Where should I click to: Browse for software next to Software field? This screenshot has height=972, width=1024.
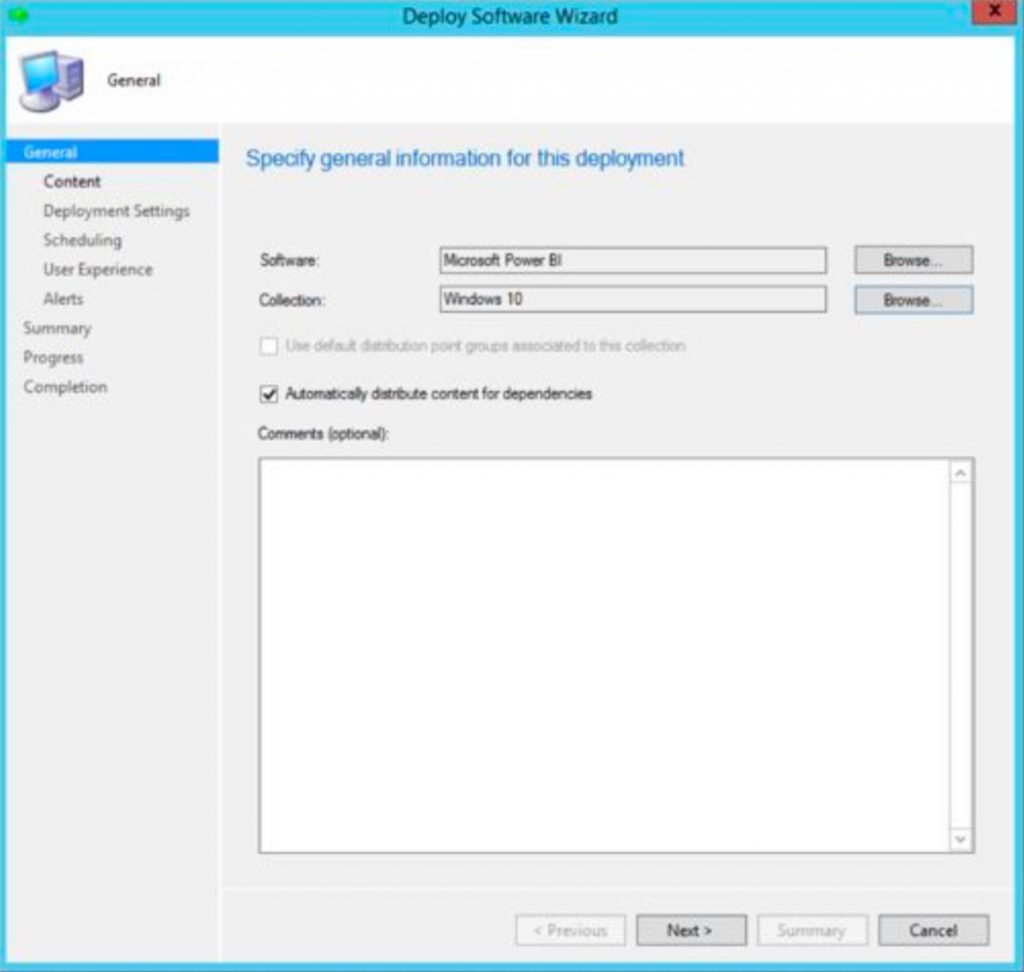[x=914, y=260]
